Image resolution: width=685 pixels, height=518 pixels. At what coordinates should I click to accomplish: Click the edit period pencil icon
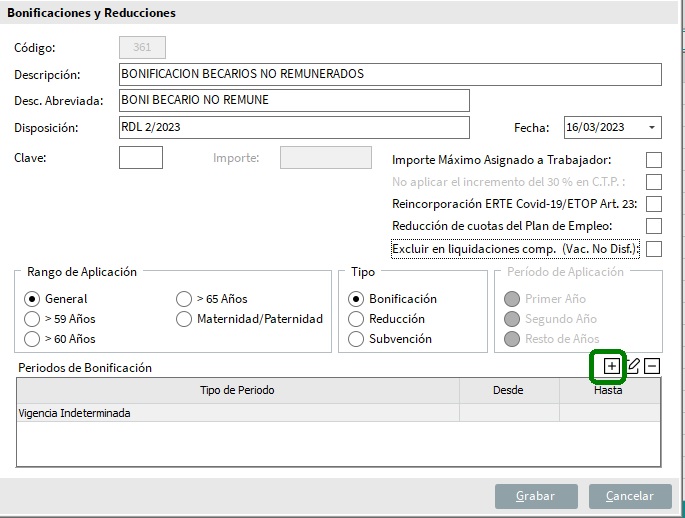[632, 366]
